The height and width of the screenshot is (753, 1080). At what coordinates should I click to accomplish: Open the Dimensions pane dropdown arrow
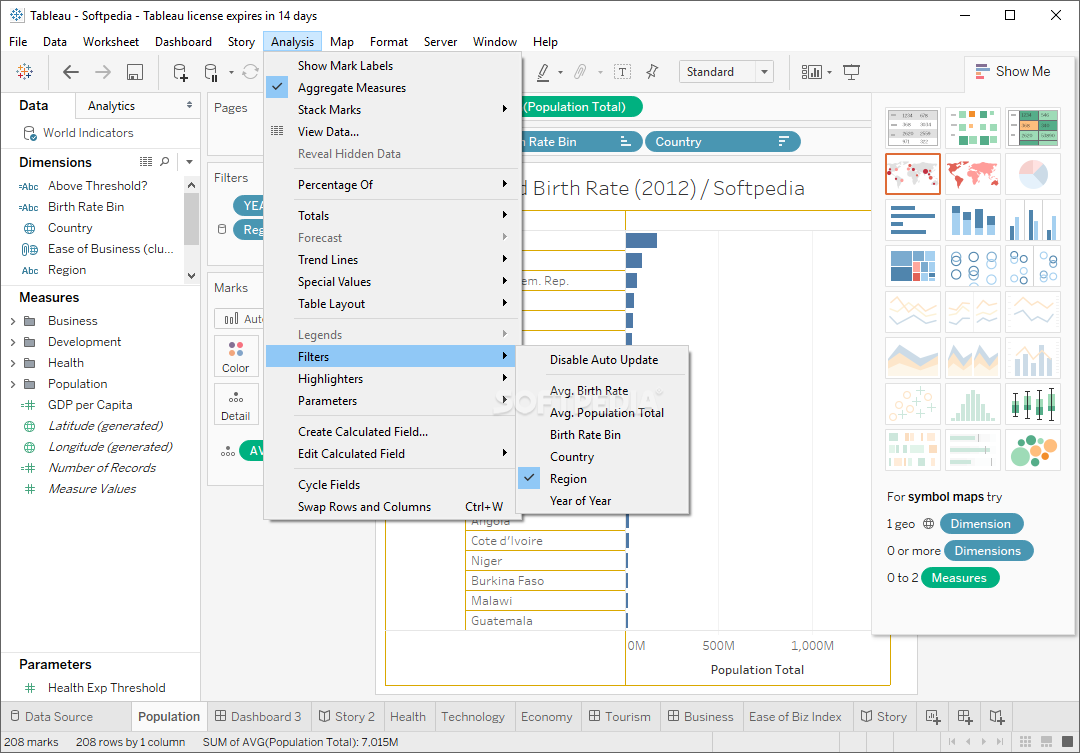click(x=189, y=162)
